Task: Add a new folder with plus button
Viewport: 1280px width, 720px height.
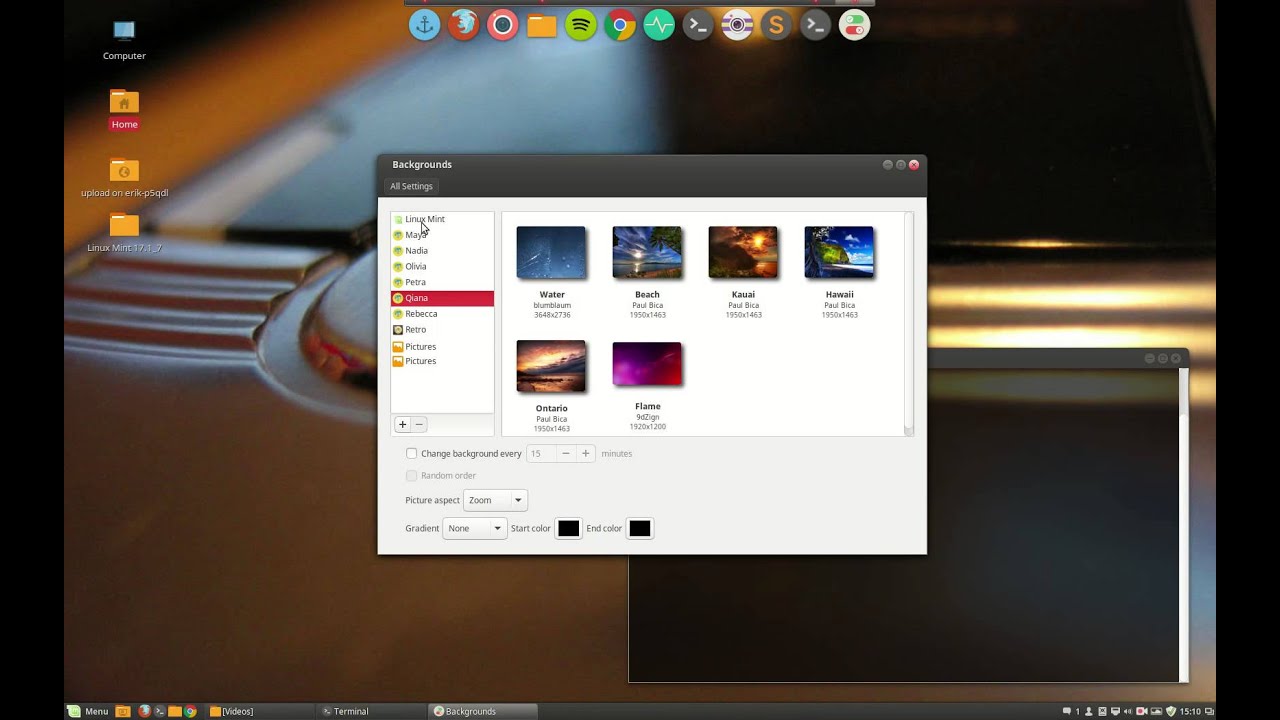Action: [x=403, y=425]
